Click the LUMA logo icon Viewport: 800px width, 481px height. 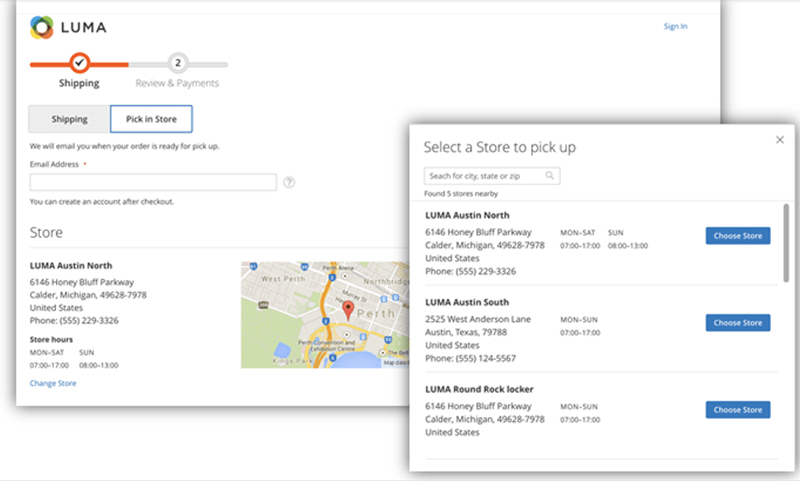[x=42, y=28]
